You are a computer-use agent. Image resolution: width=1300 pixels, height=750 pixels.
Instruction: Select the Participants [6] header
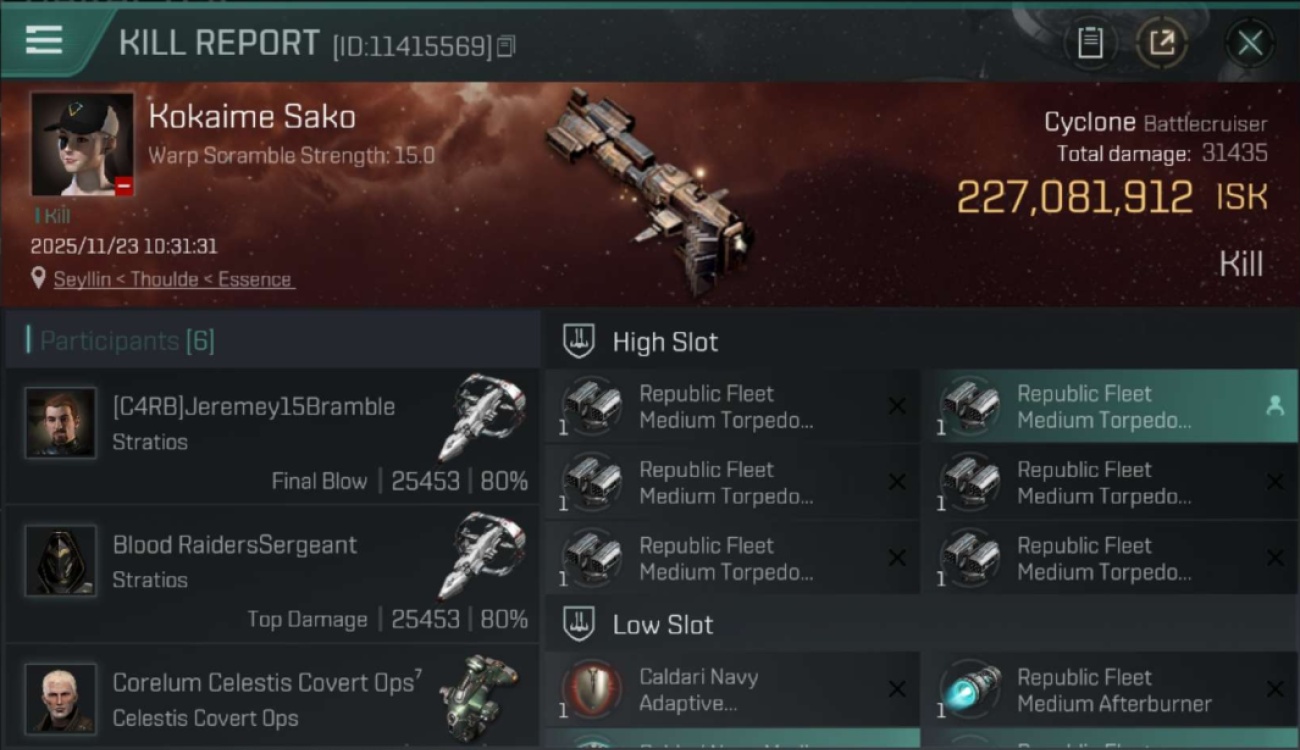pyautogui.click(x=127, y=341)
